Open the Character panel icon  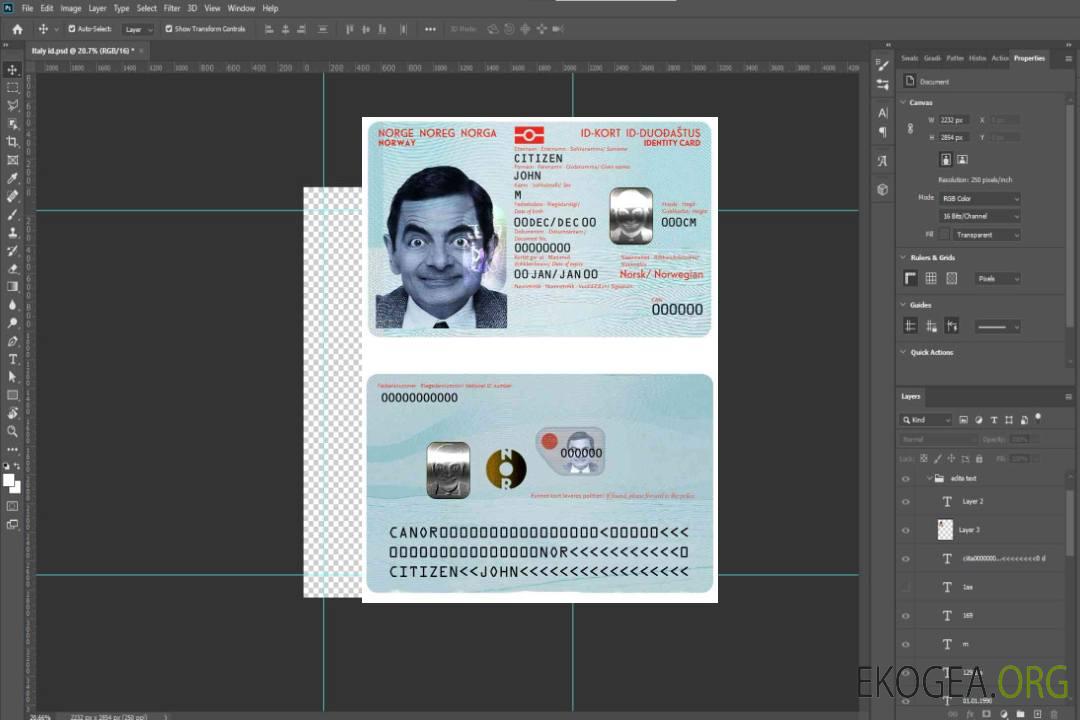tap(882, 113)
